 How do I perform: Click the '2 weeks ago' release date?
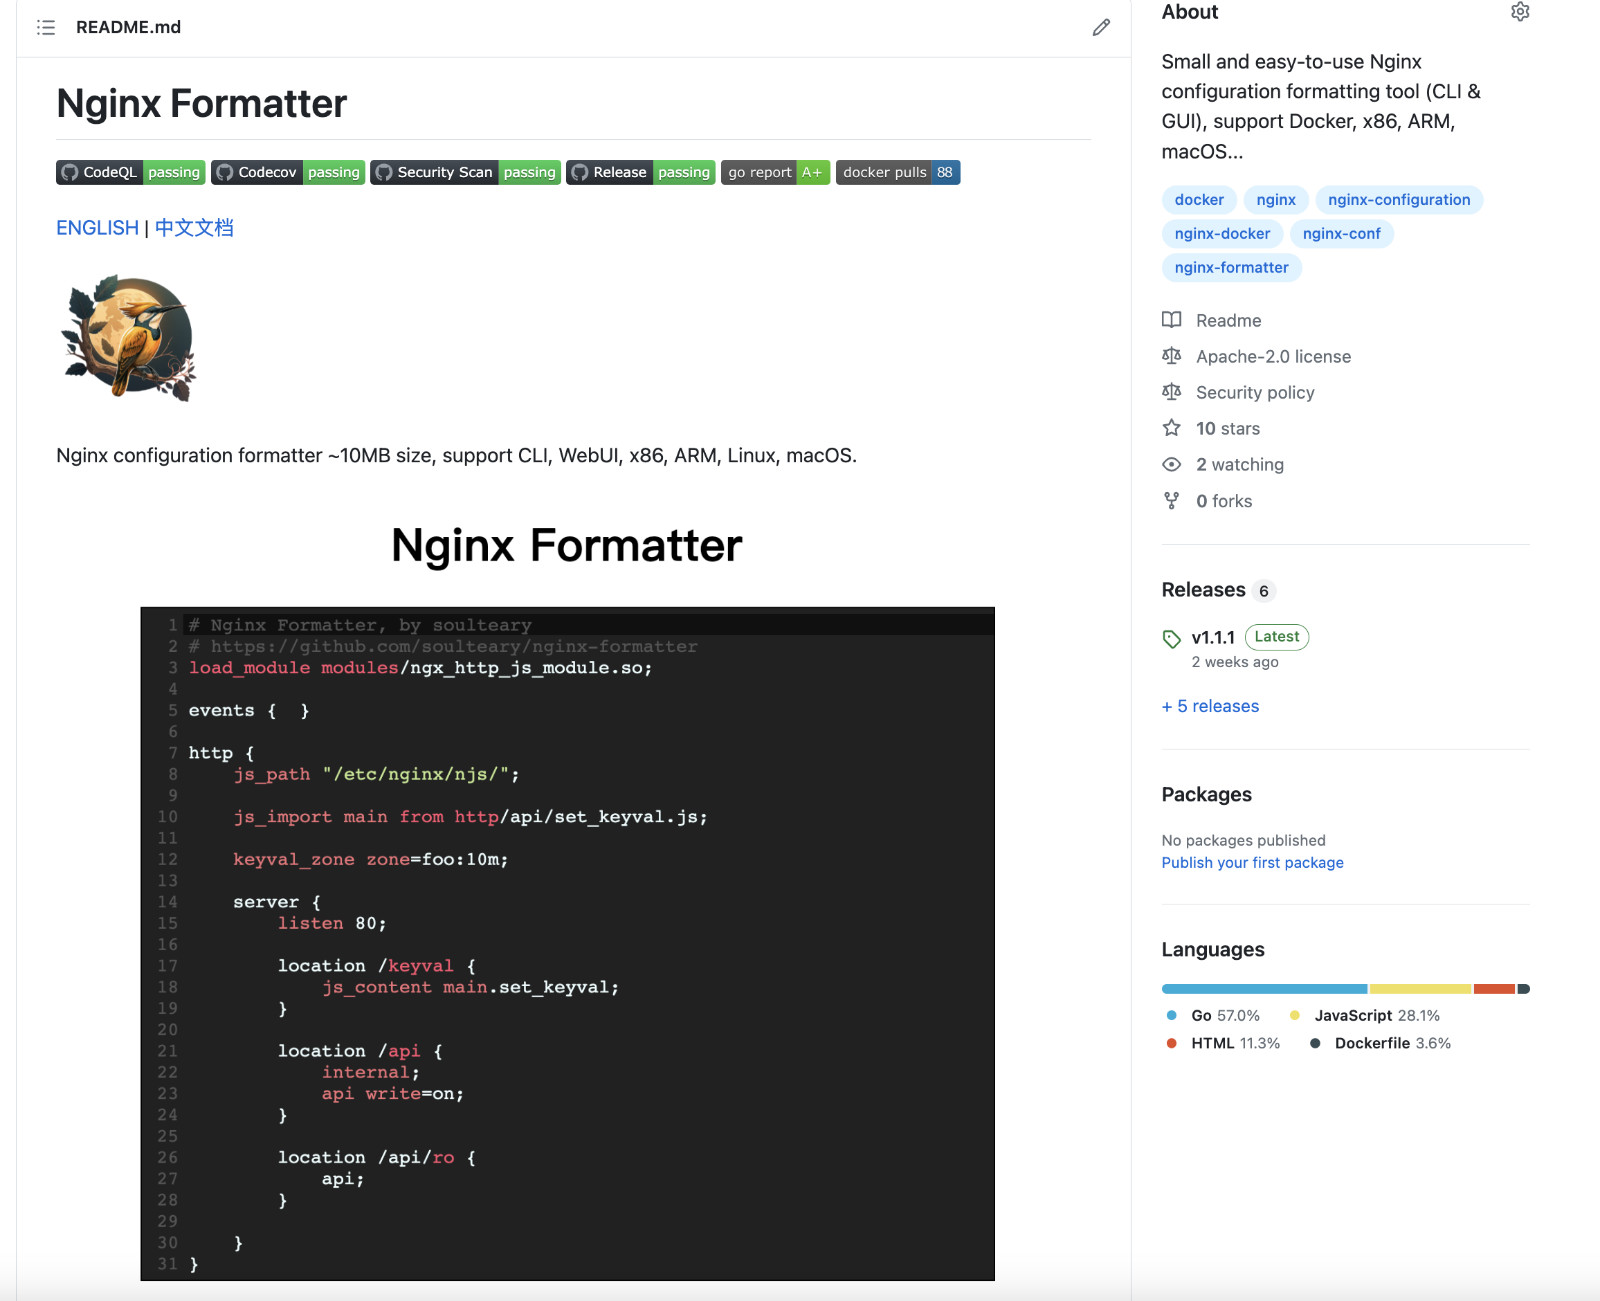pos(1235,662)
